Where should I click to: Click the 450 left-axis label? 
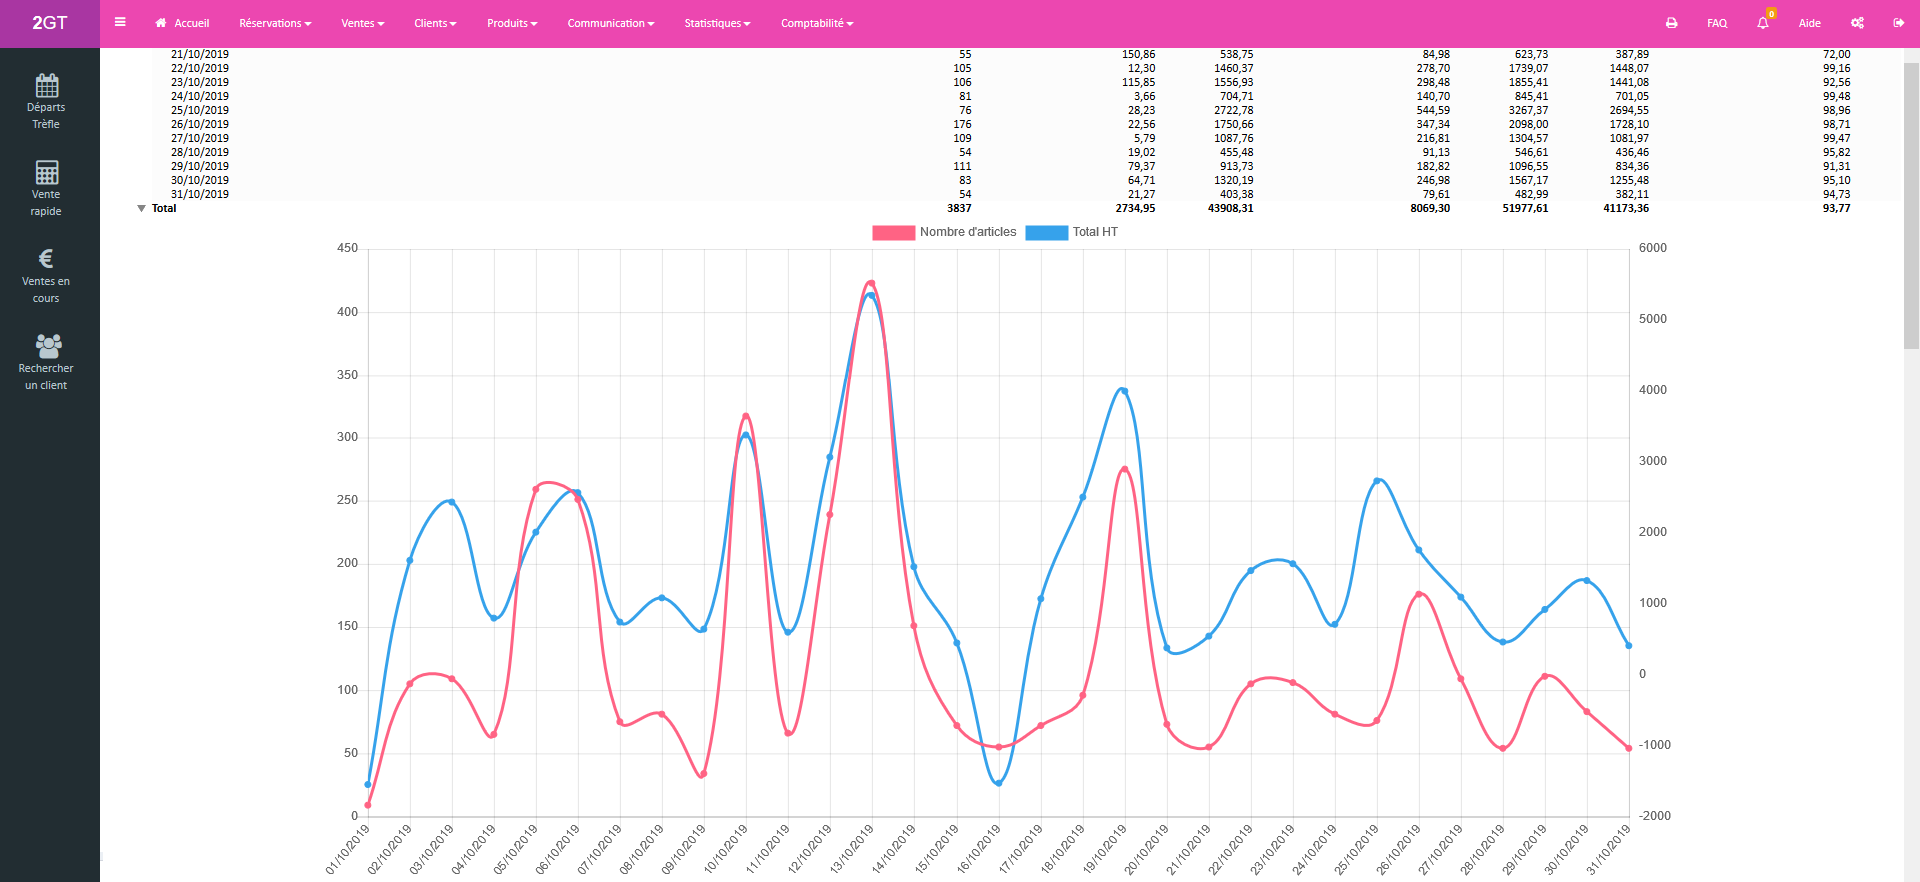click(x=347, y=248)
